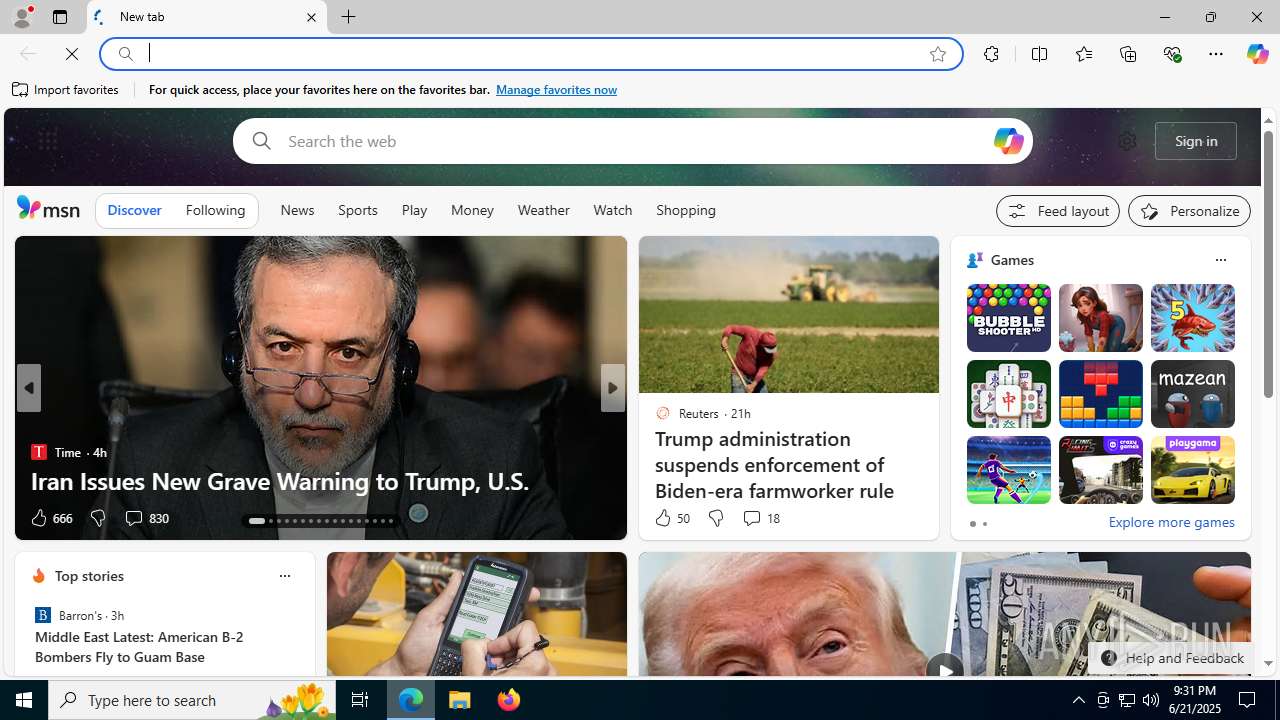
Task: Select the Discover tab
Action: click(134, 210)
